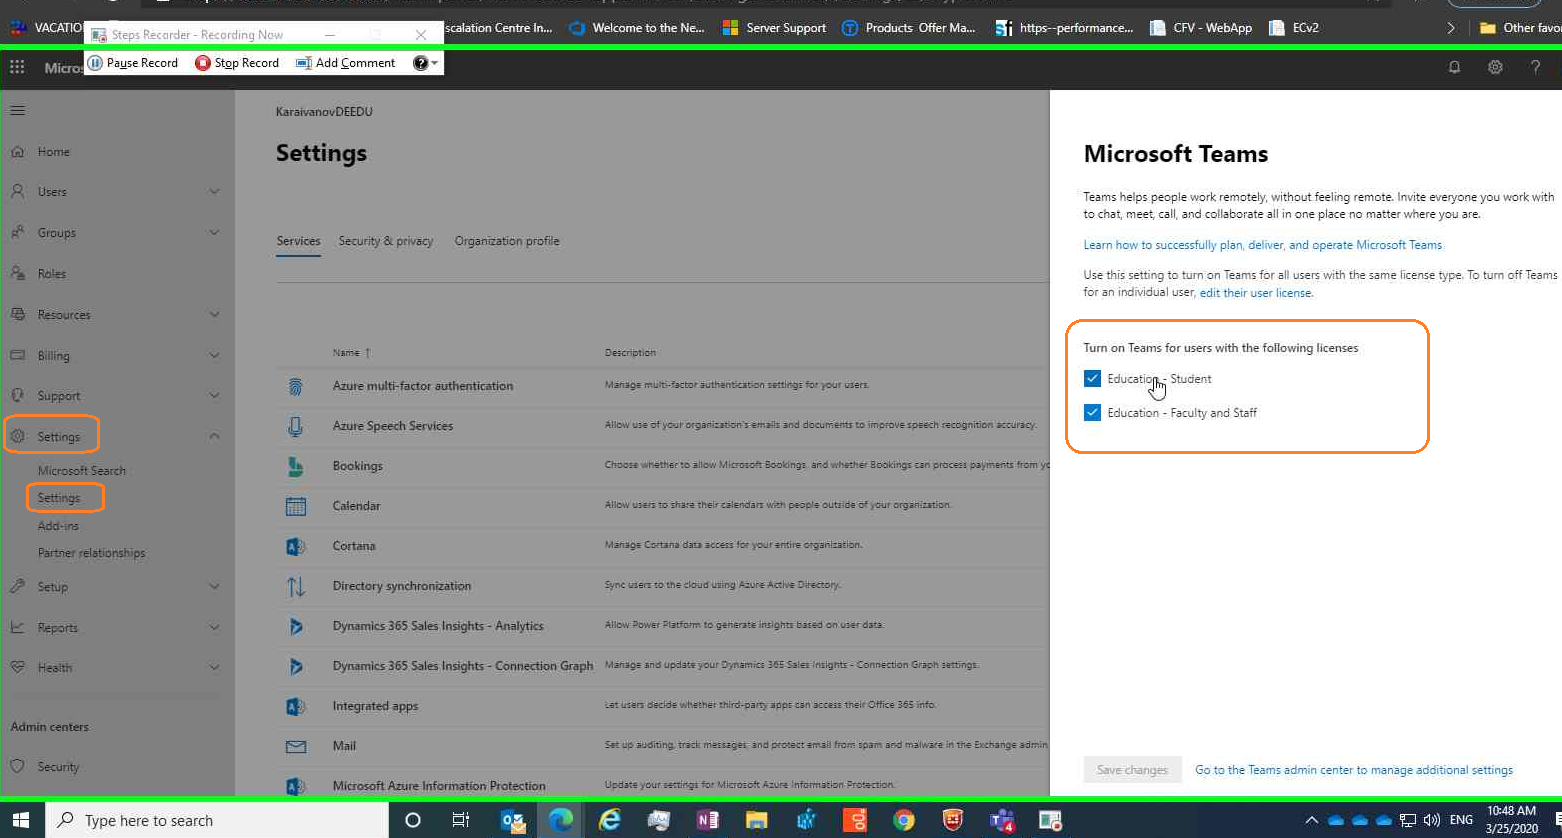The height and width of the screenshot is (838, 1562).
Task: Open Server Support bookmark
Action: point(774,28)
